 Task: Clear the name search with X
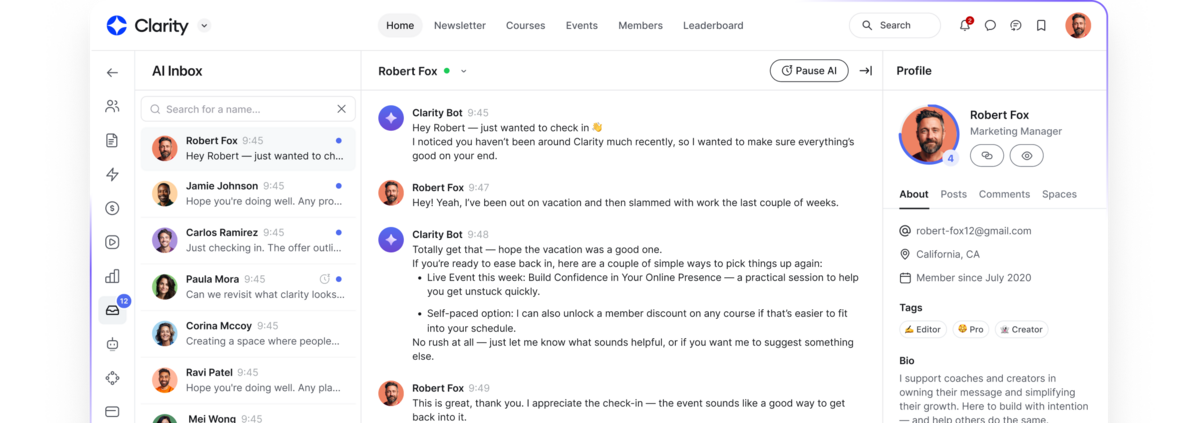tap(342, 109)
